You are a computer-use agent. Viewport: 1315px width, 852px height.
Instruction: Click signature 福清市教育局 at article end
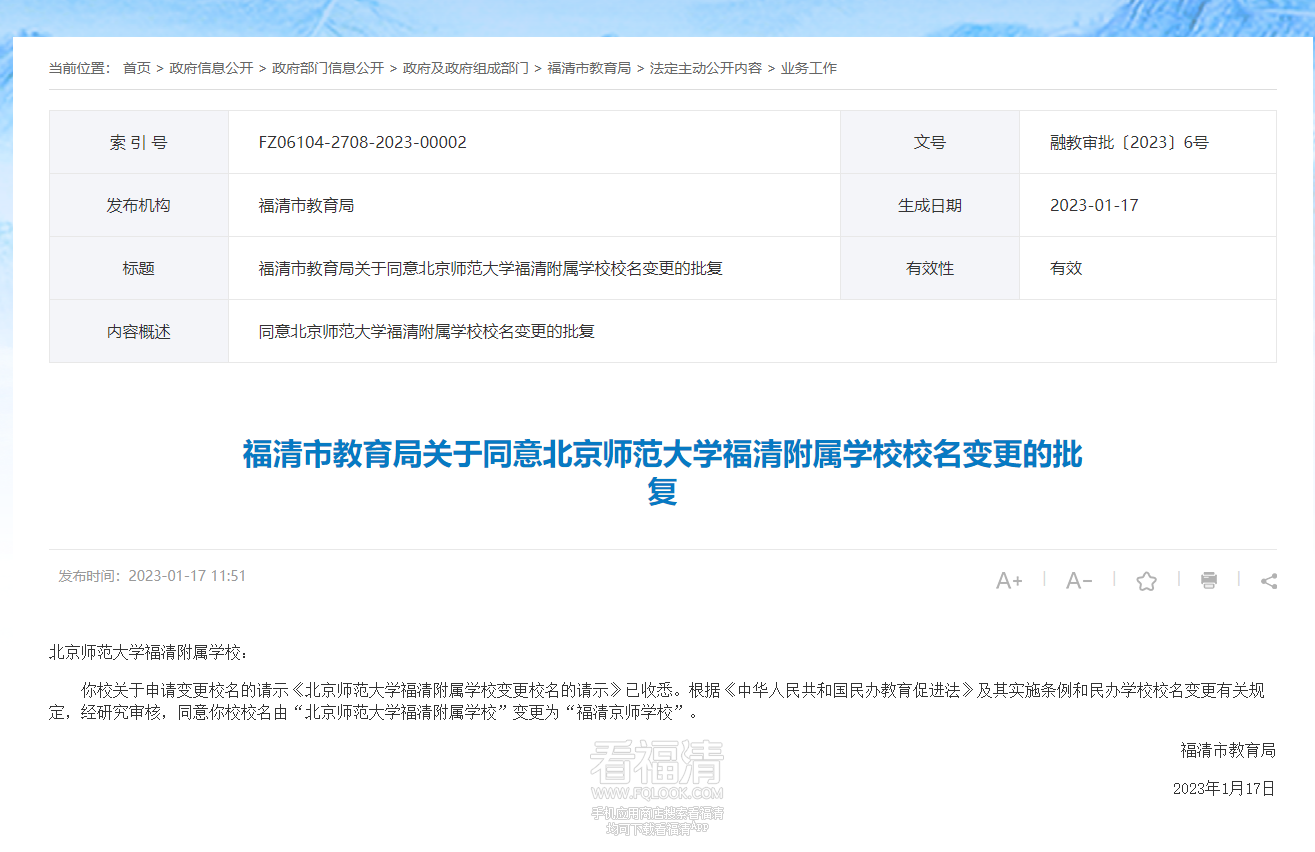coord(1228,750)
